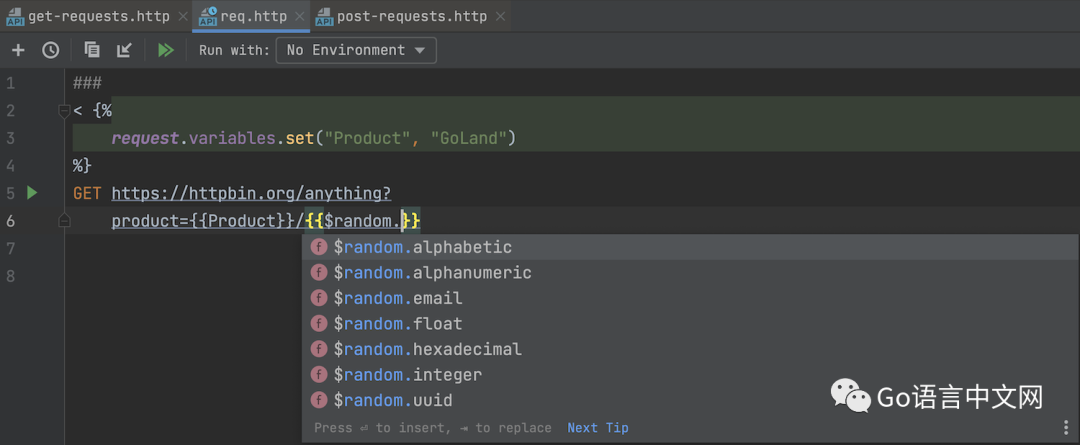The width and height of the screenshot is (1080, 445).
Task: Close the req.http tab
Action: click(300, 17)
